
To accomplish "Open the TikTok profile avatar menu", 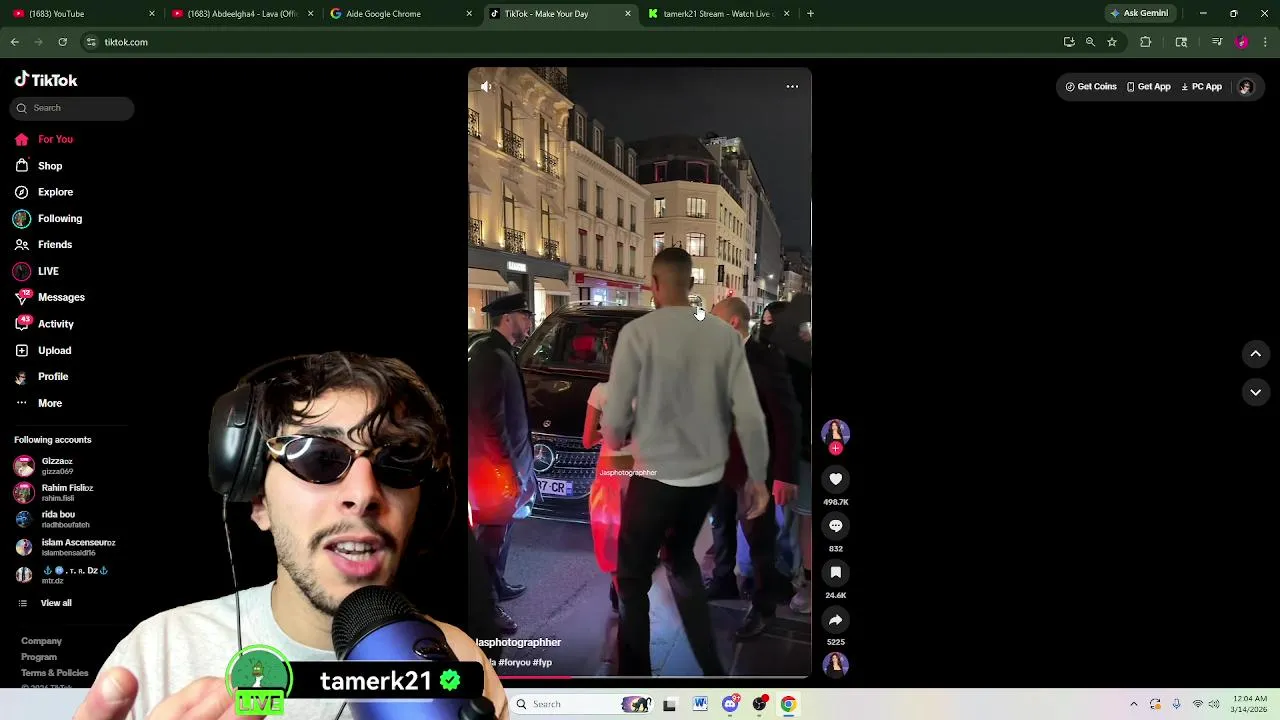I will [x=1245, y=87].
